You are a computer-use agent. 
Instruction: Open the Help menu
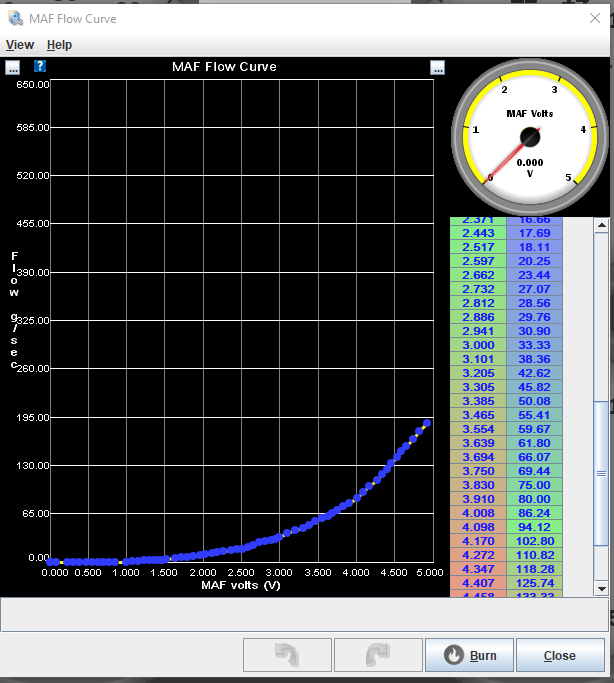click(59, 45)
